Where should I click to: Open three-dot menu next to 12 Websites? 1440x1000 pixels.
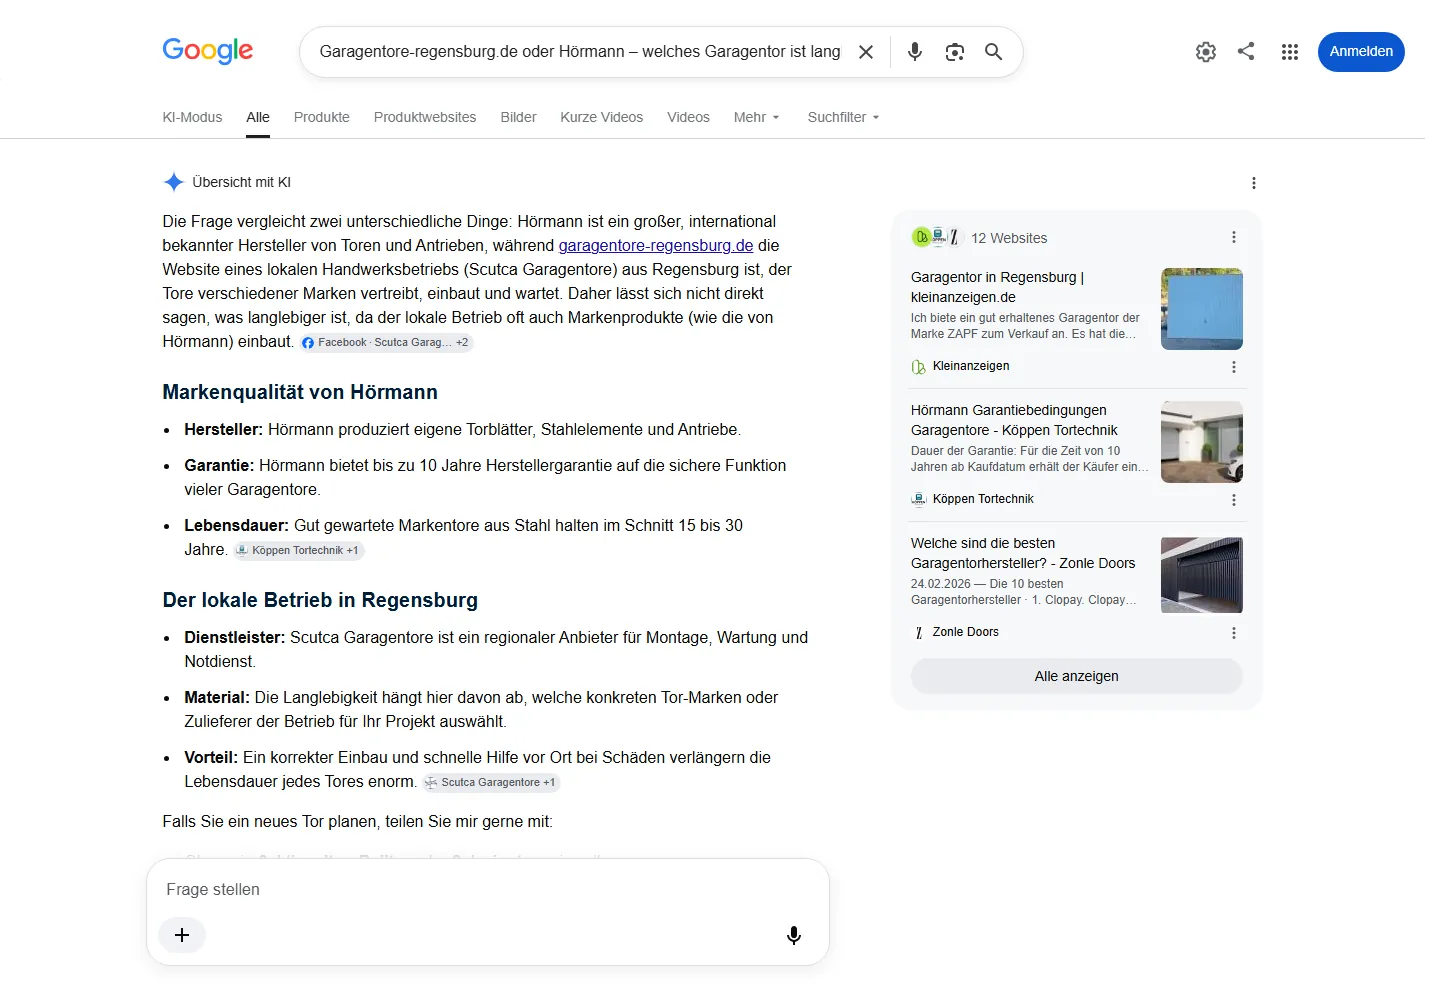click(x=1234, y=237)
